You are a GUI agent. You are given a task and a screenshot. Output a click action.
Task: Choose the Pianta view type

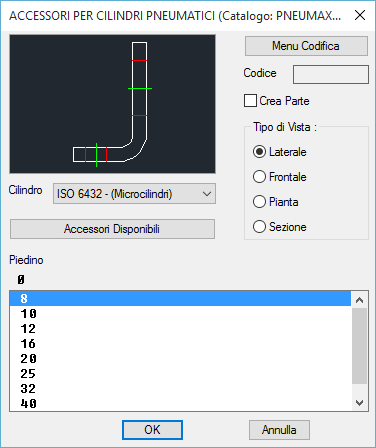click(x=259, y=202)
